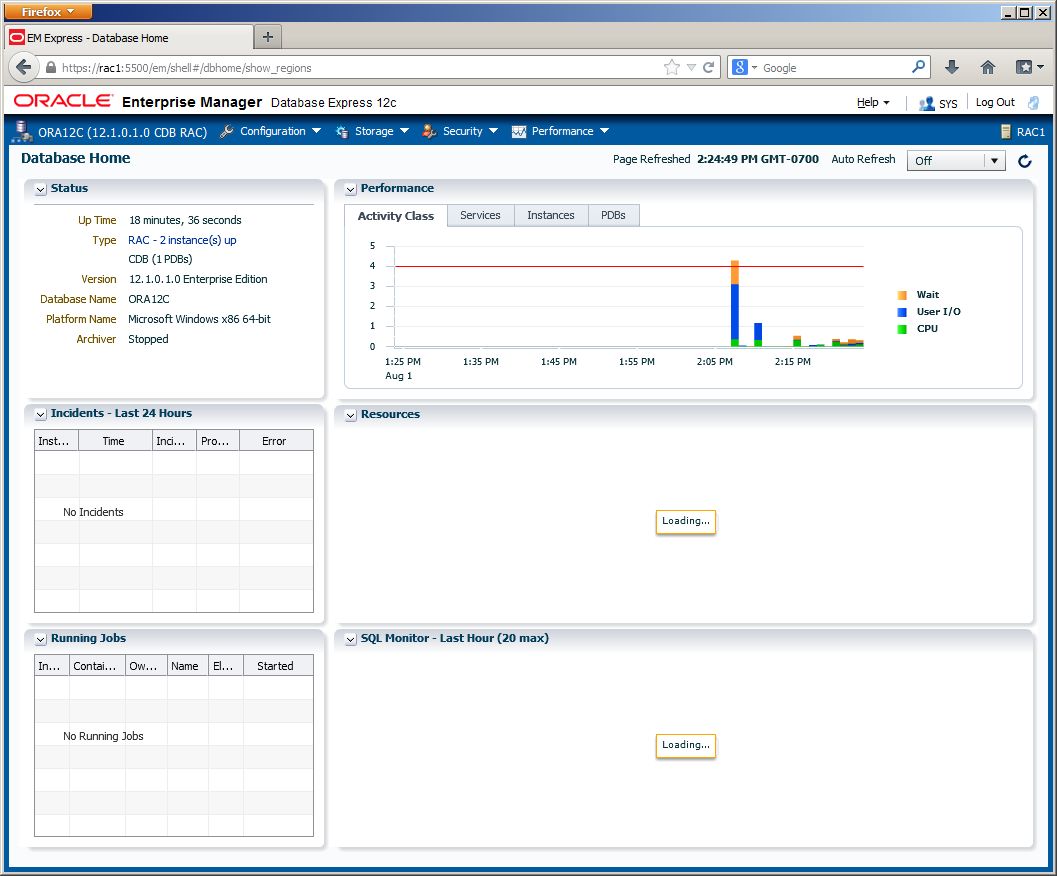Click in the Google search box
The height and width of the screenshot is (876, 1057).
click(x=835, y=67)
